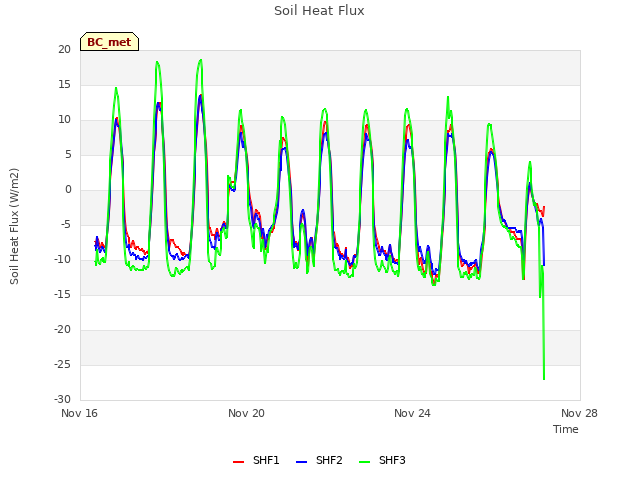
Task: Click the -15 y-axis tick label
Action: coord(62,295)
